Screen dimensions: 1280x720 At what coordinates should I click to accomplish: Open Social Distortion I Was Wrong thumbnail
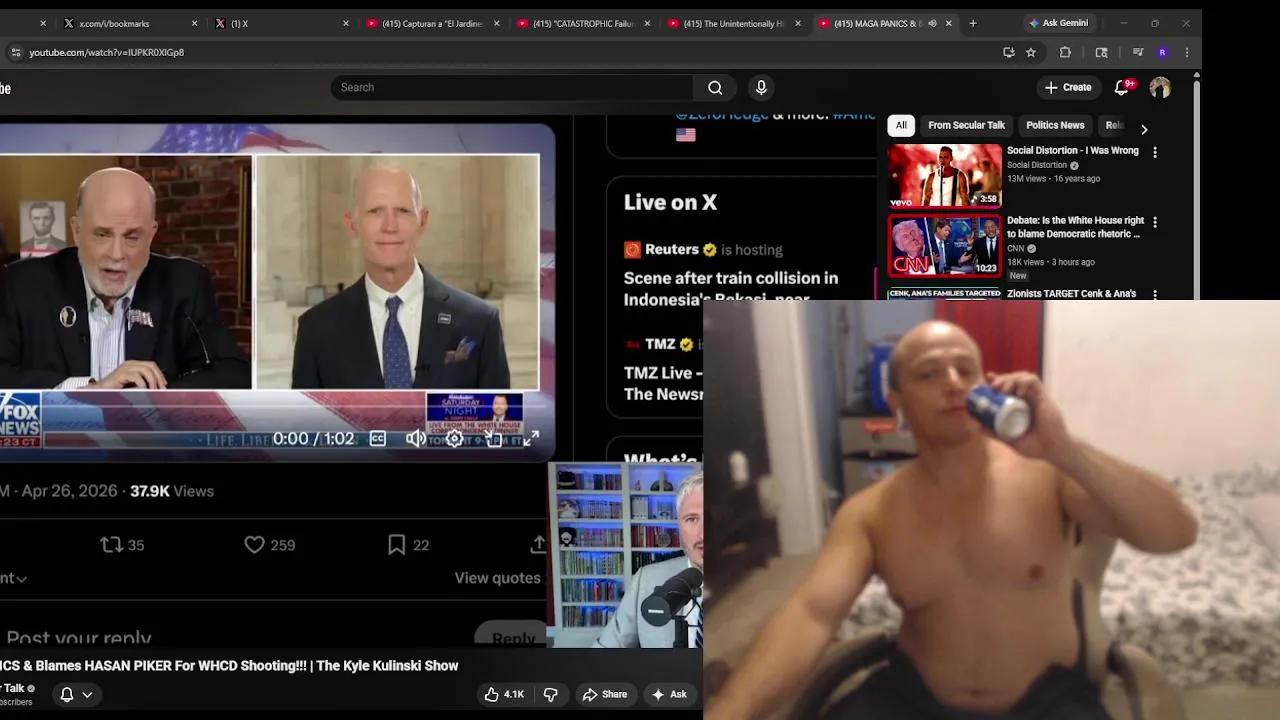point(945,175)
